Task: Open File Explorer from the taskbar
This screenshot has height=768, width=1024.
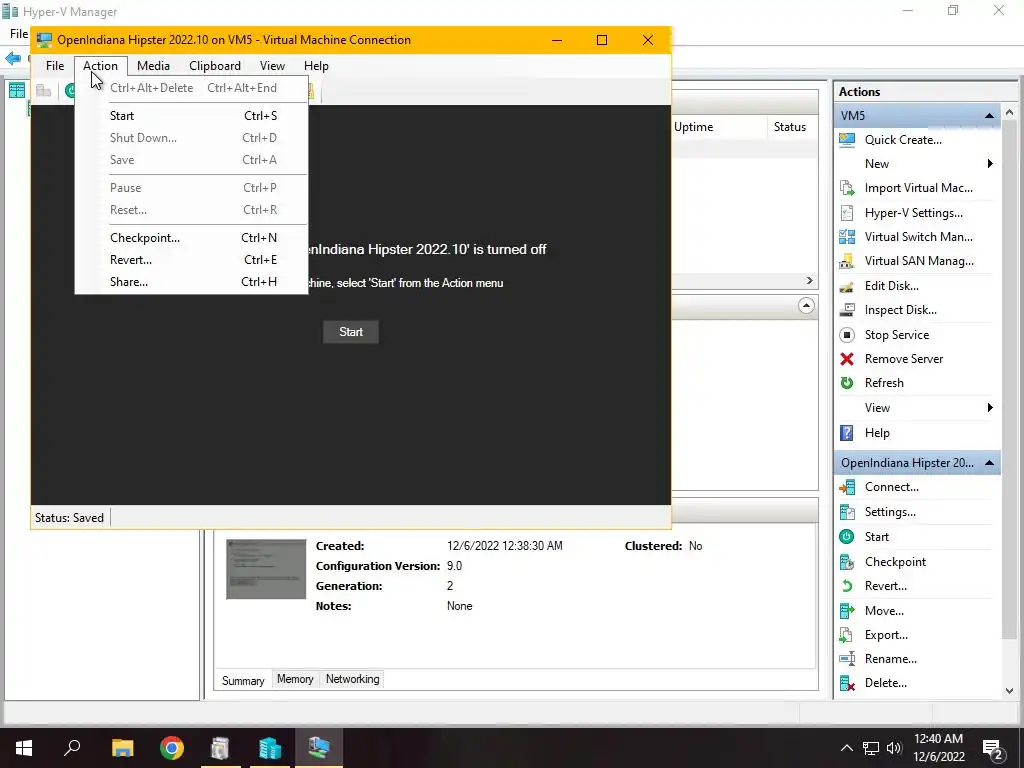Action: click(x=122, y=748)
